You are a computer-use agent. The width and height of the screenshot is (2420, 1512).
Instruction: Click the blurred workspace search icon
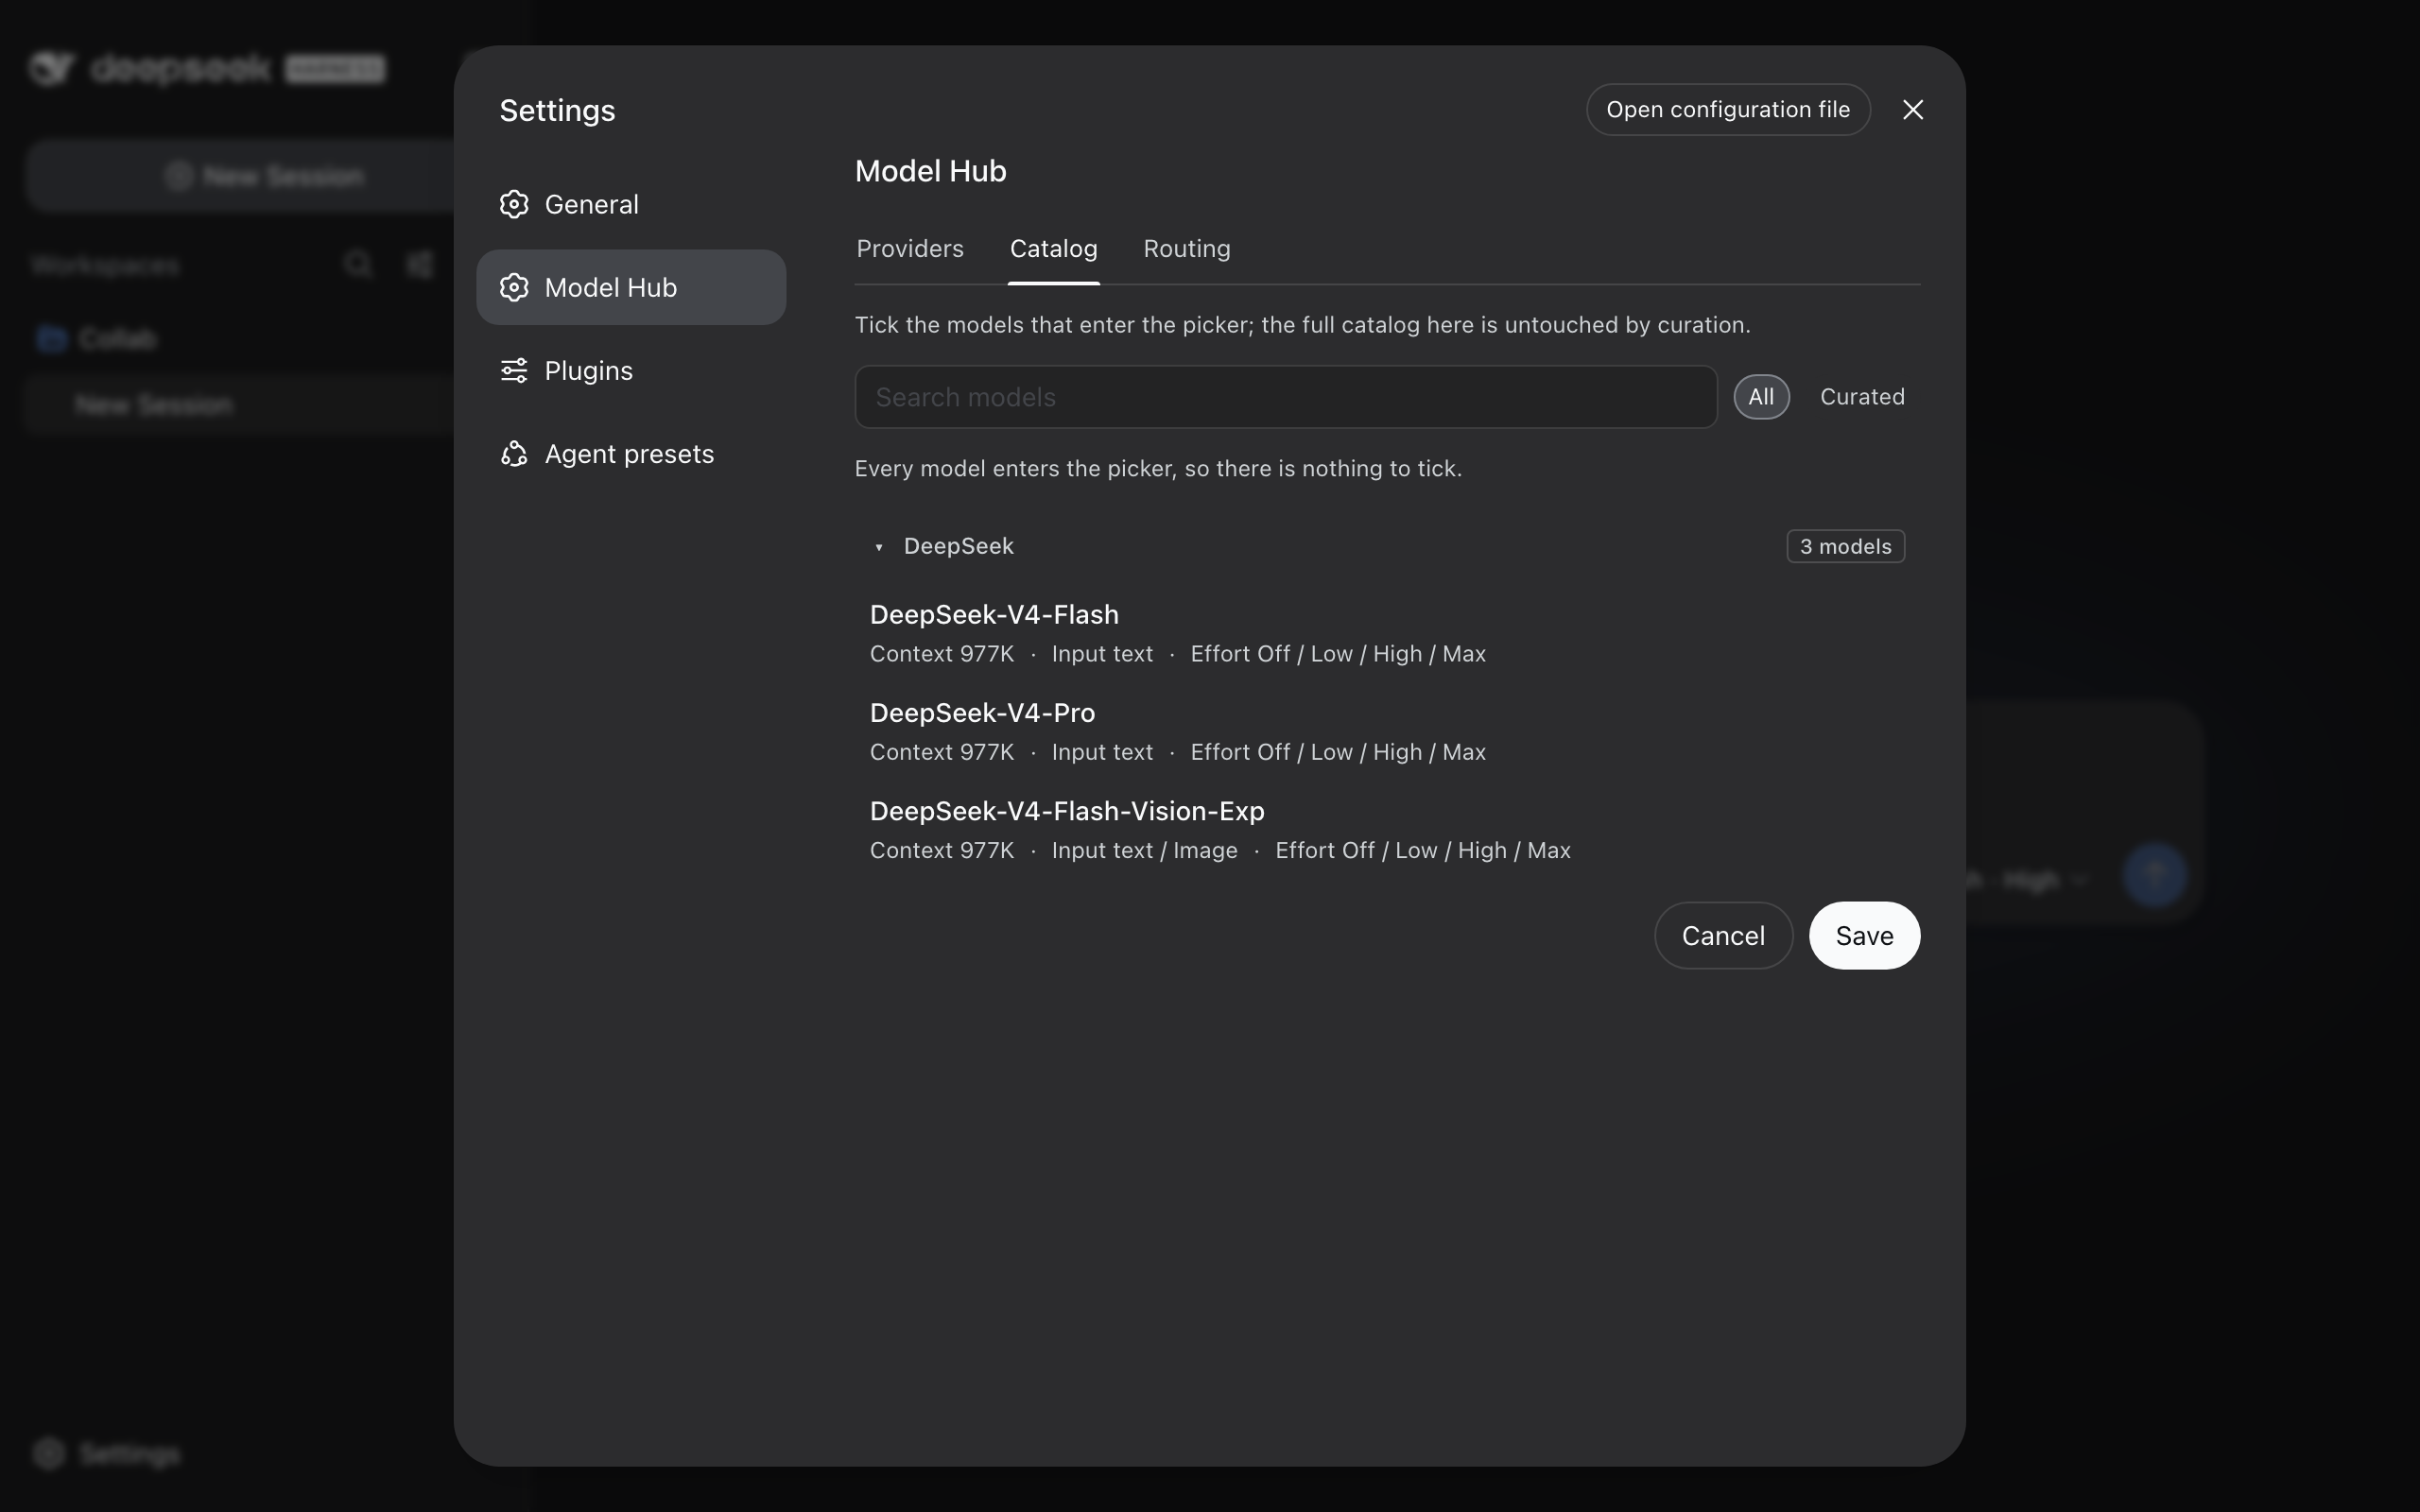click(358, 264)
